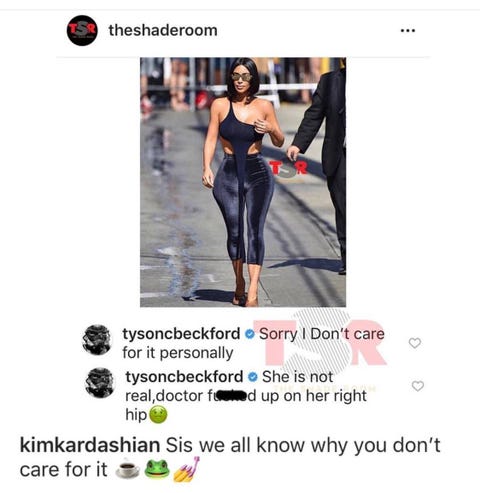Click the coffee cup emoji
Viewport: 480px width, 493px height.
pos(127,470)
